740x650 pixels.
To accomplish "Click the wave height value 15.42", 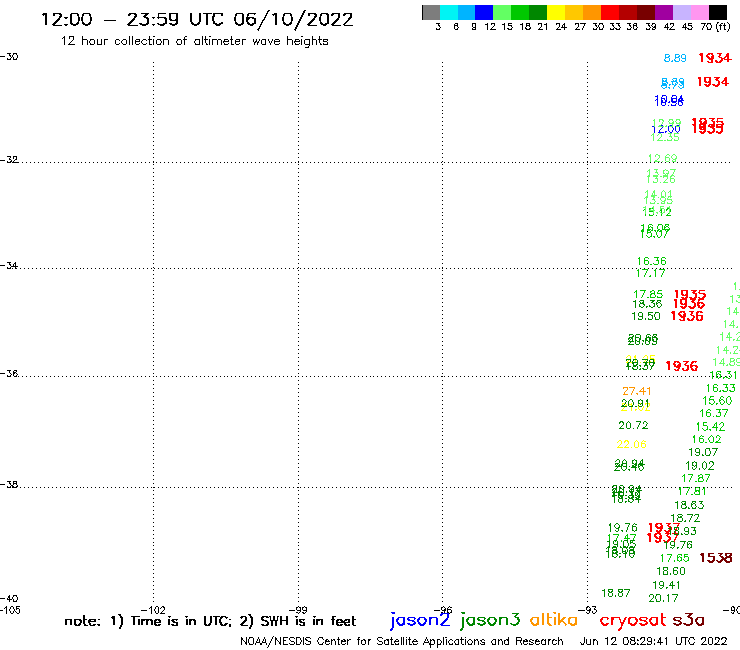I will 710,426.
